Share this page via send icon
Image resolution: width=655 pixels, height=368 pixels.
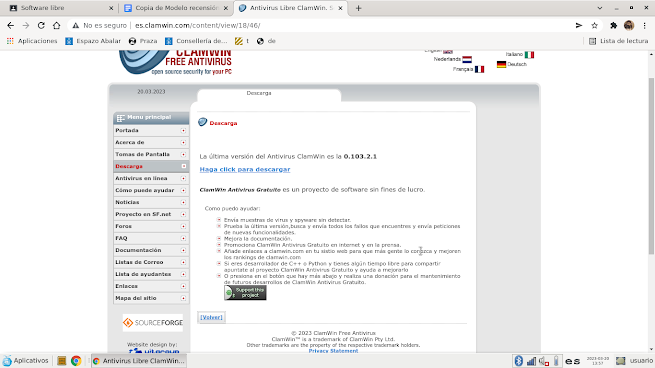(x=579, y=25)
